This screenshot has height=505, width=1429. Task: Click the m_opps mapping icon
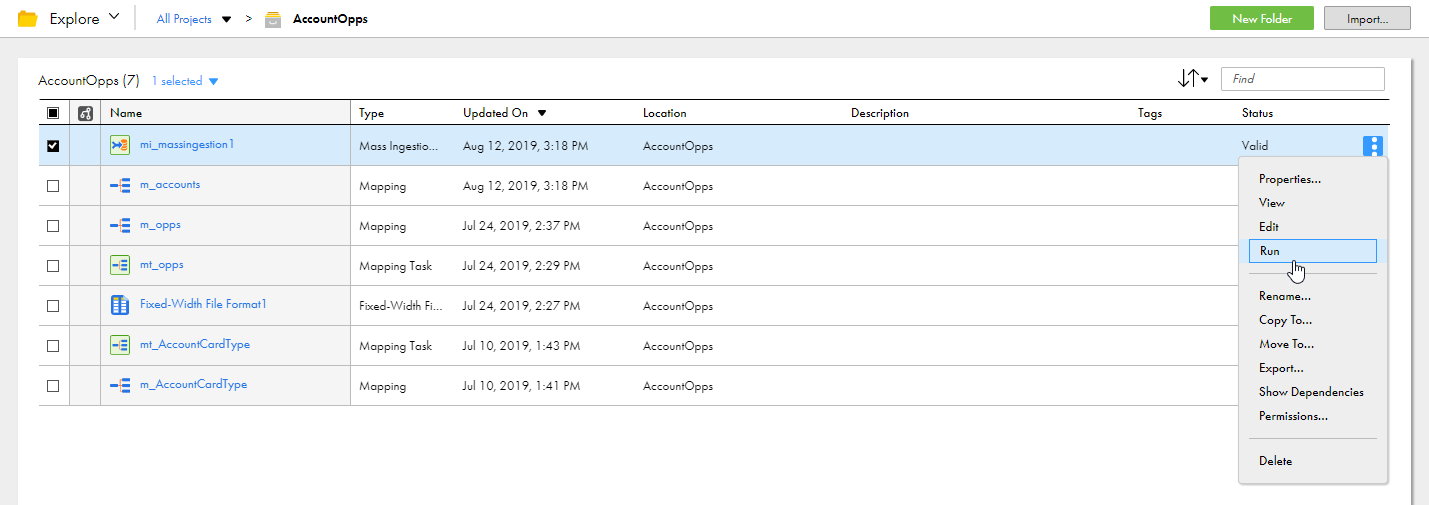120,225
